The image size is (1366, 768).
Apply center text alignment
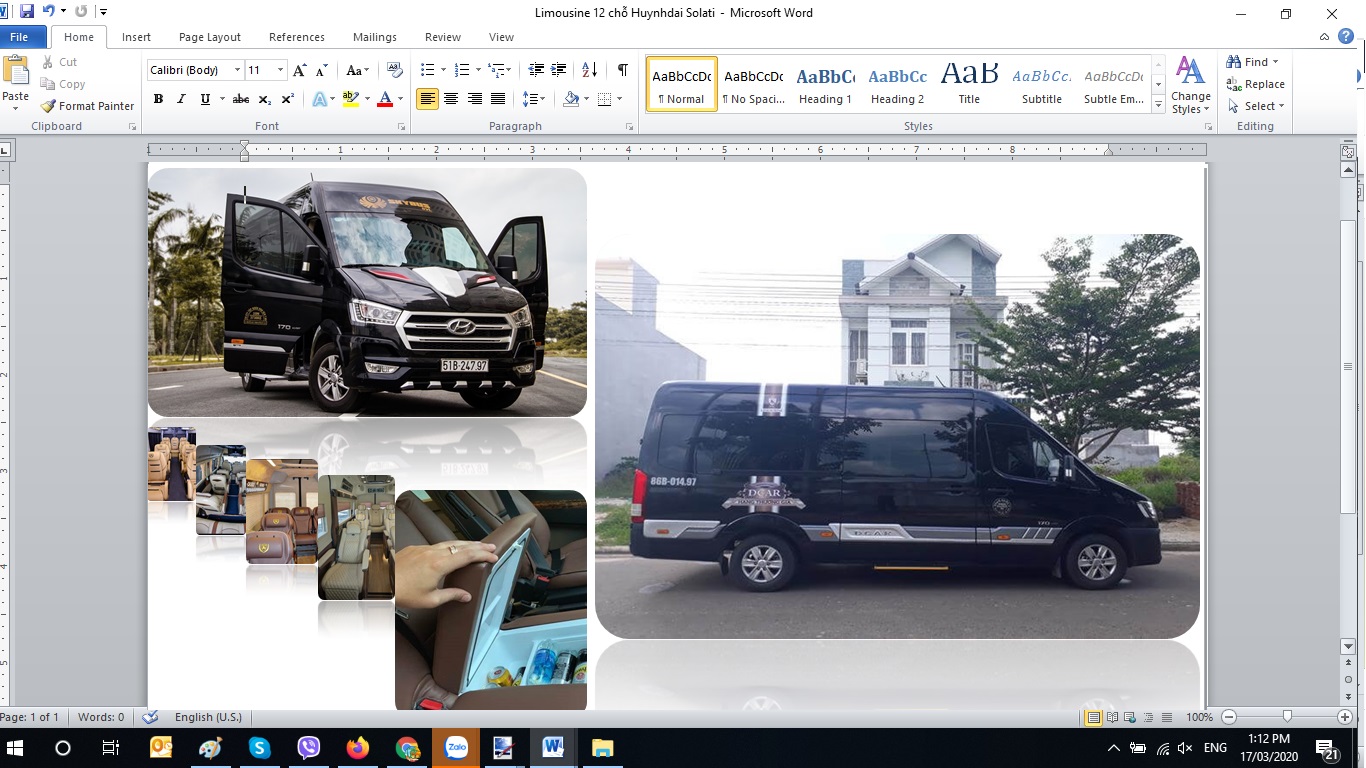tap(451, 99)
